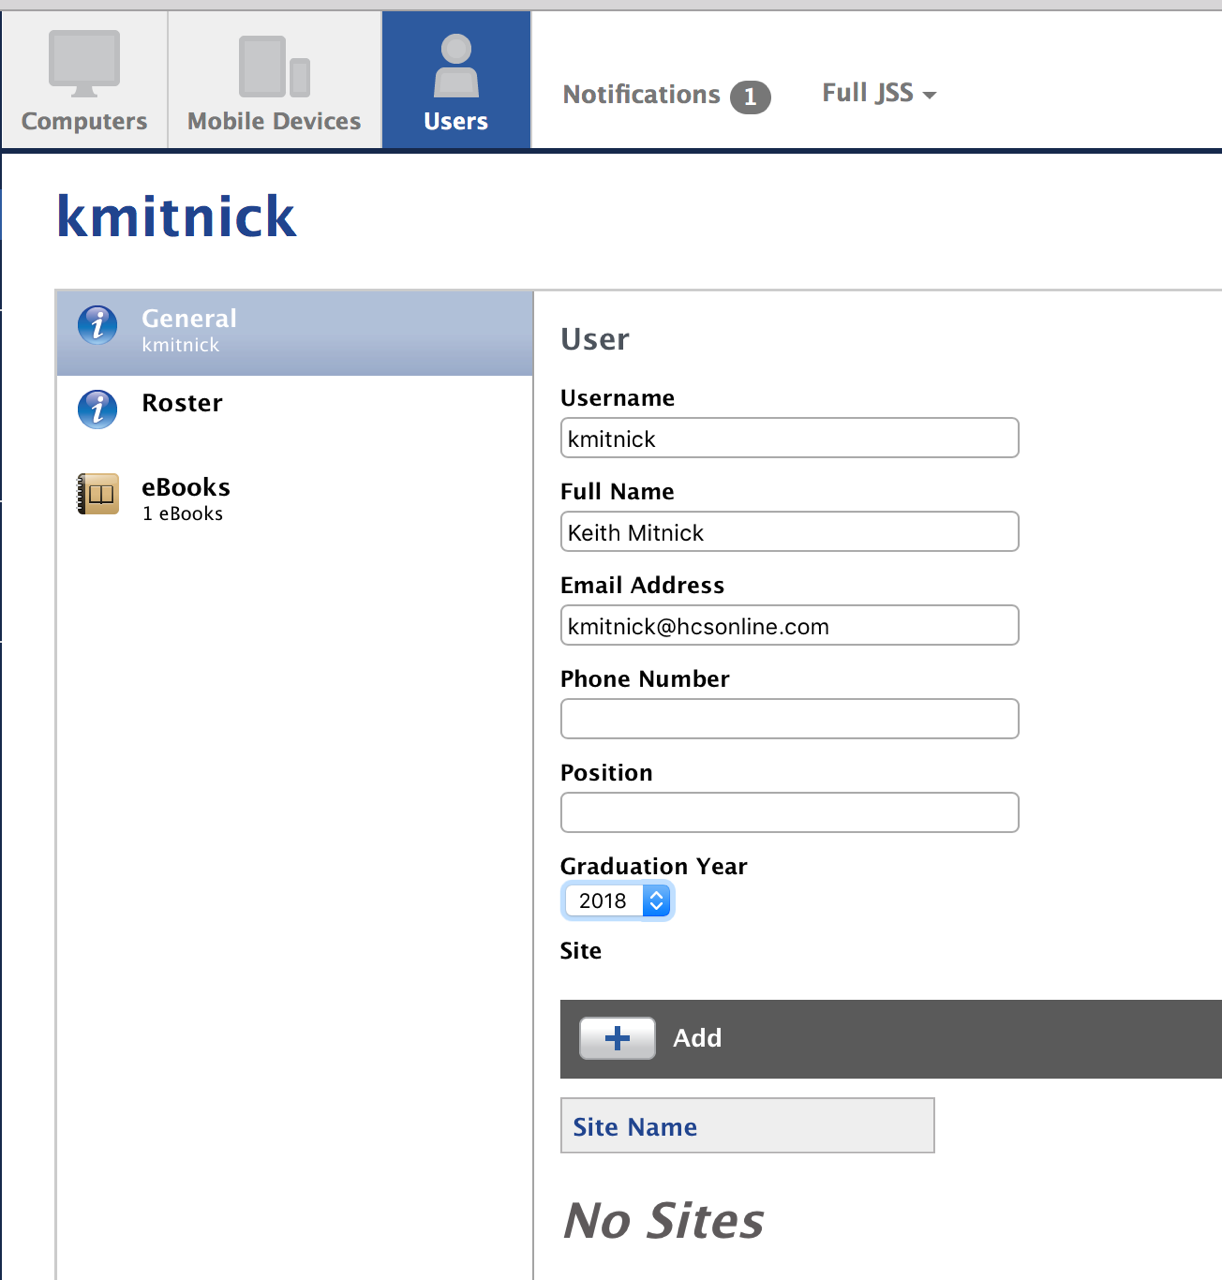Viewport: 1222px width, 1280px height.
Task: Switch to the Mobile Devices tab
Action: tap(274, 80)
